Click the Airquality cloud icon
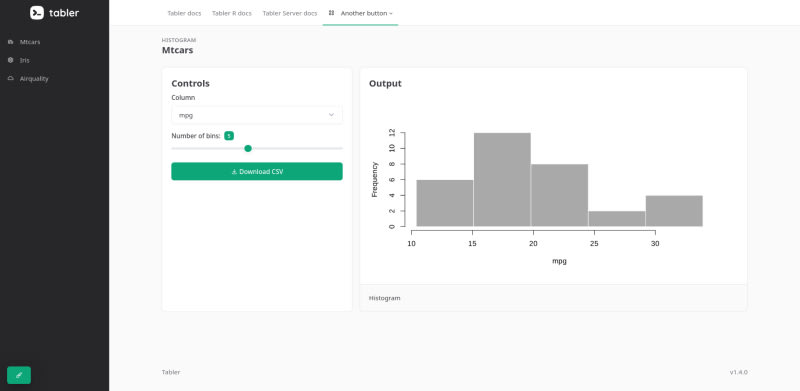This screenshot has height=391, width=800. 11,79
